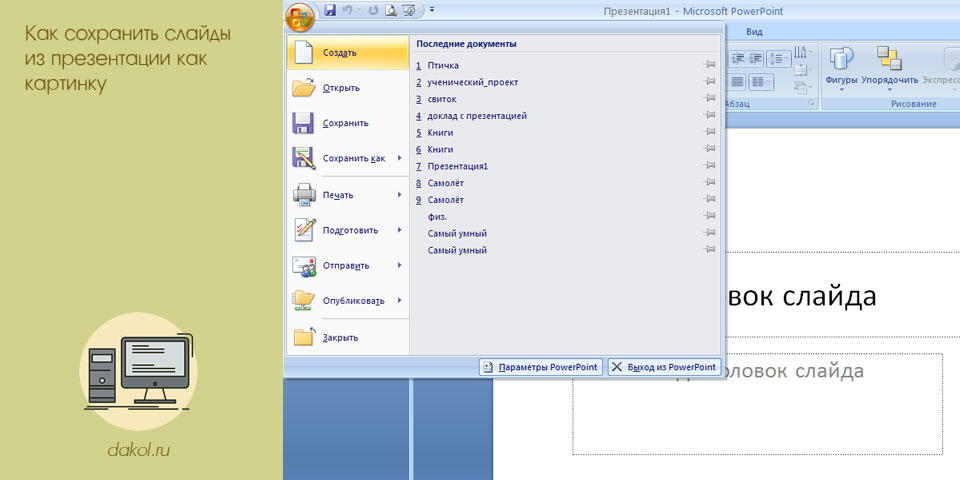
Task: Click the Печать printer icon
Action: click(x=304, y=195)
